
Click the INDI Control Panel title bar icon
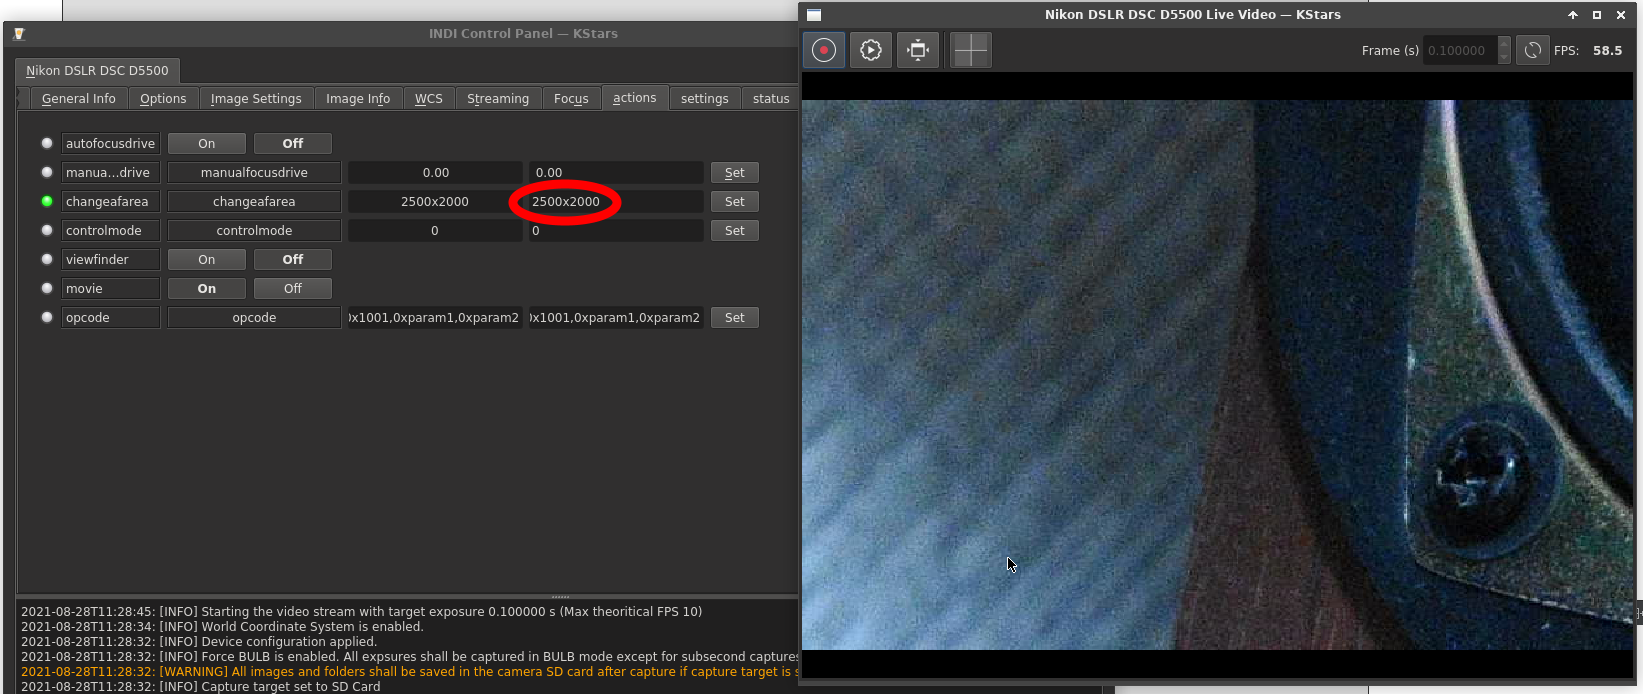[18, 34]
